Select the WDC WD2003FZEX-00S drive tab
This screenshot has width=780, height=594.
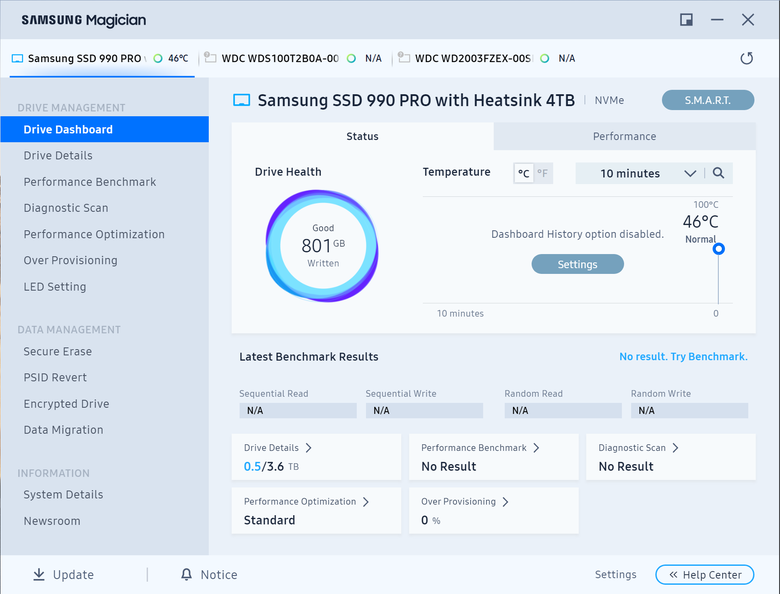(487, 58)
